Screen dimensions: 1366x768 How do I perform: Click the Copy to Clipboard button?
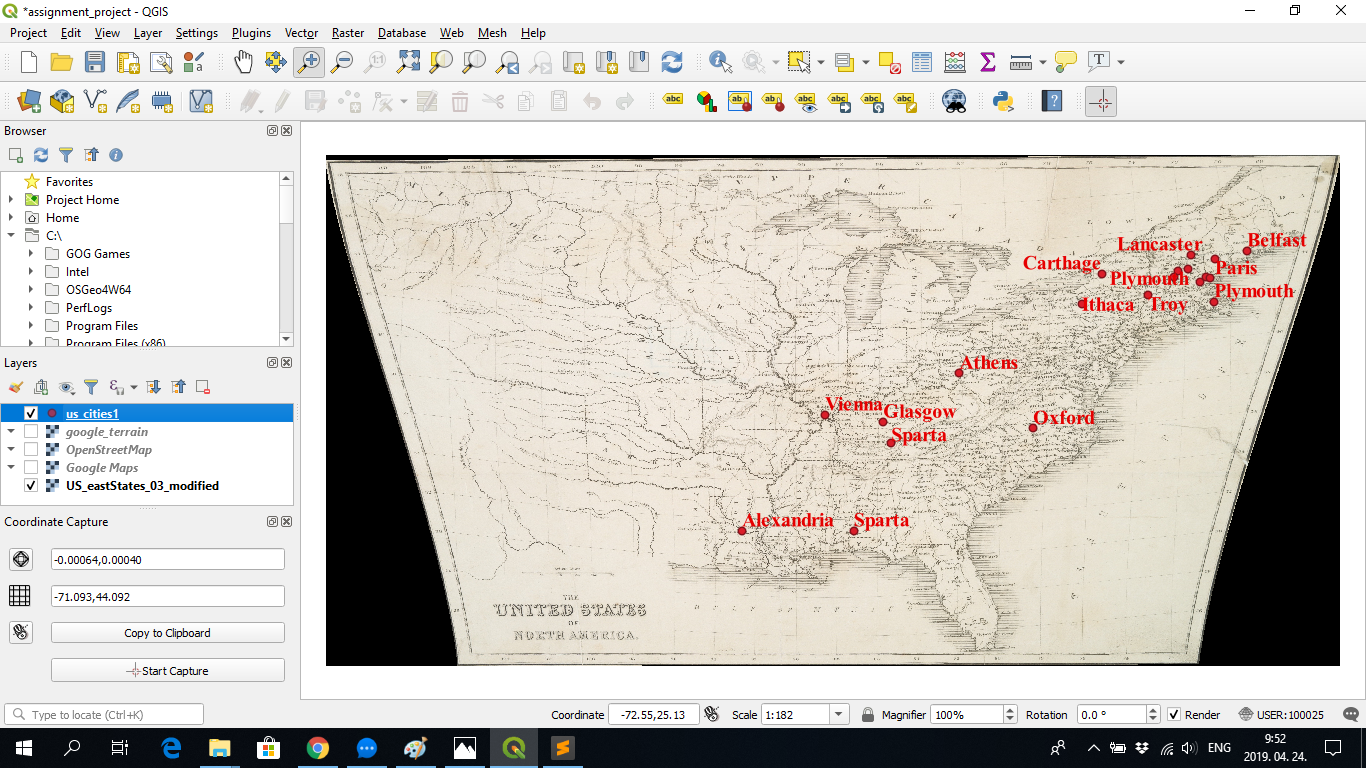point(168,633)
